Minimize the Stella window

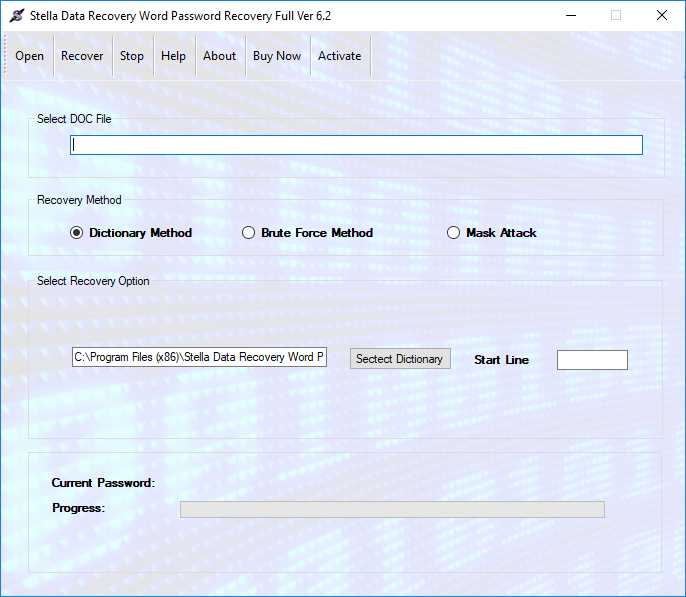click(x=571, y=15)
